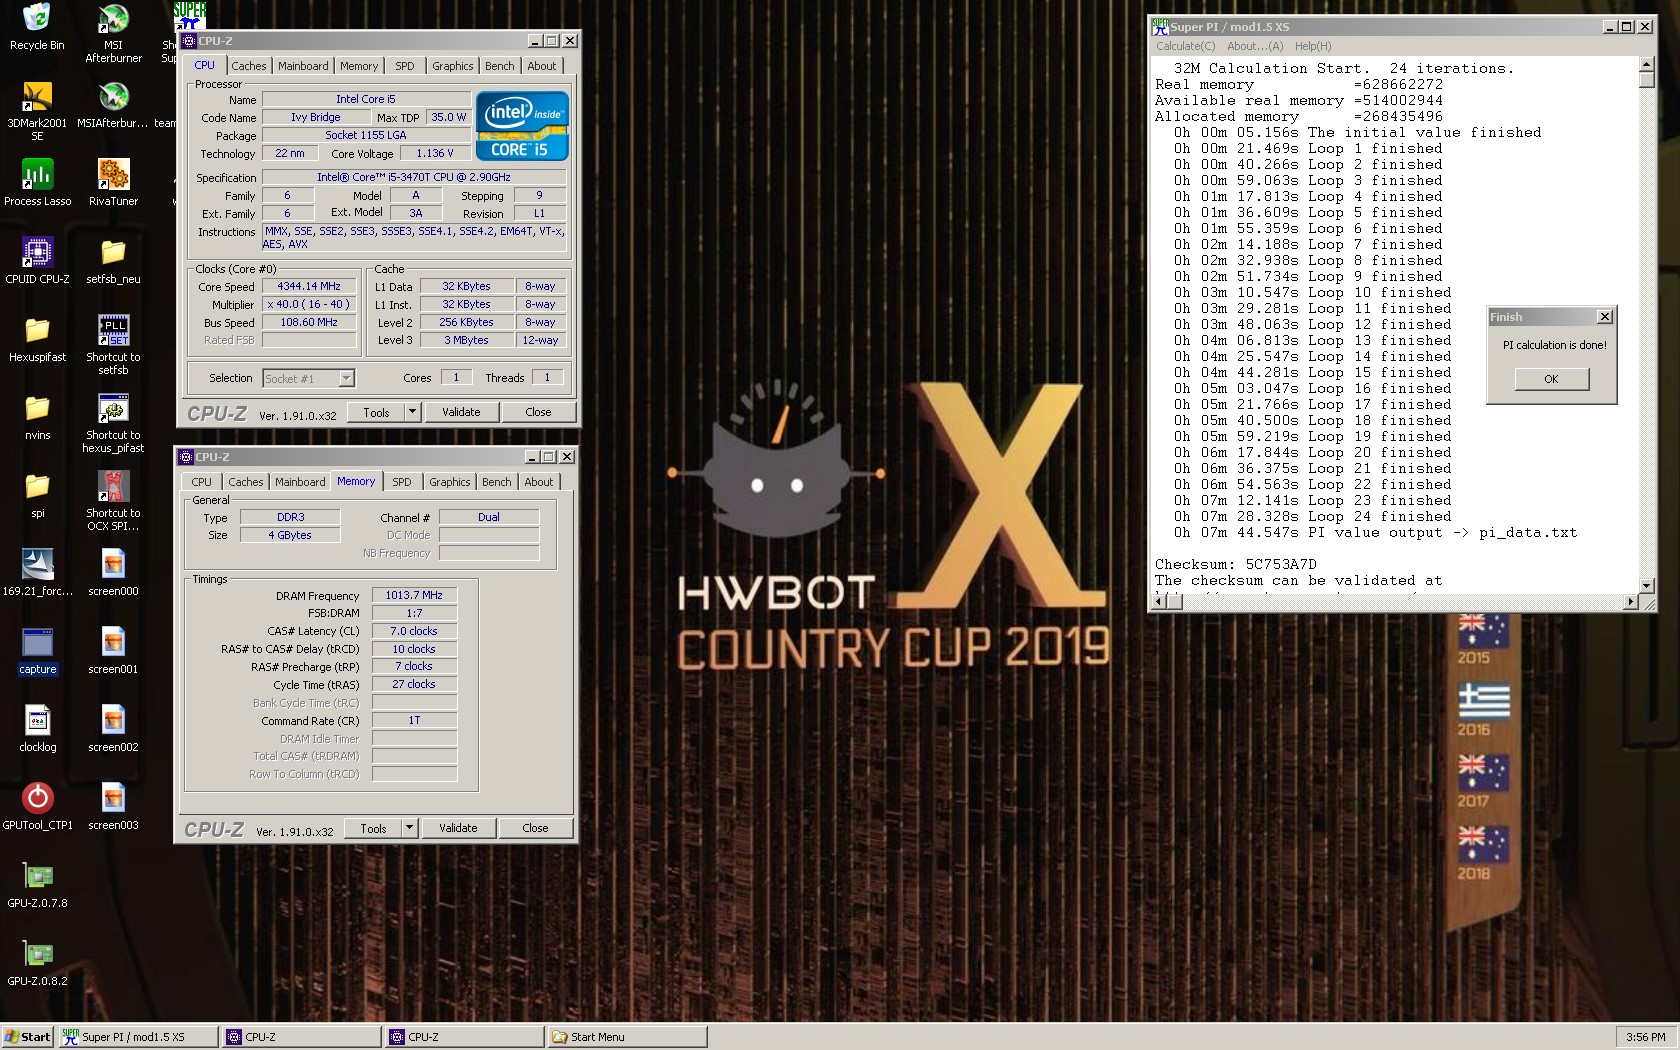Click Super PI vertical scrollbar down arrow
1680x1050 pixels.
(1647, 586)
